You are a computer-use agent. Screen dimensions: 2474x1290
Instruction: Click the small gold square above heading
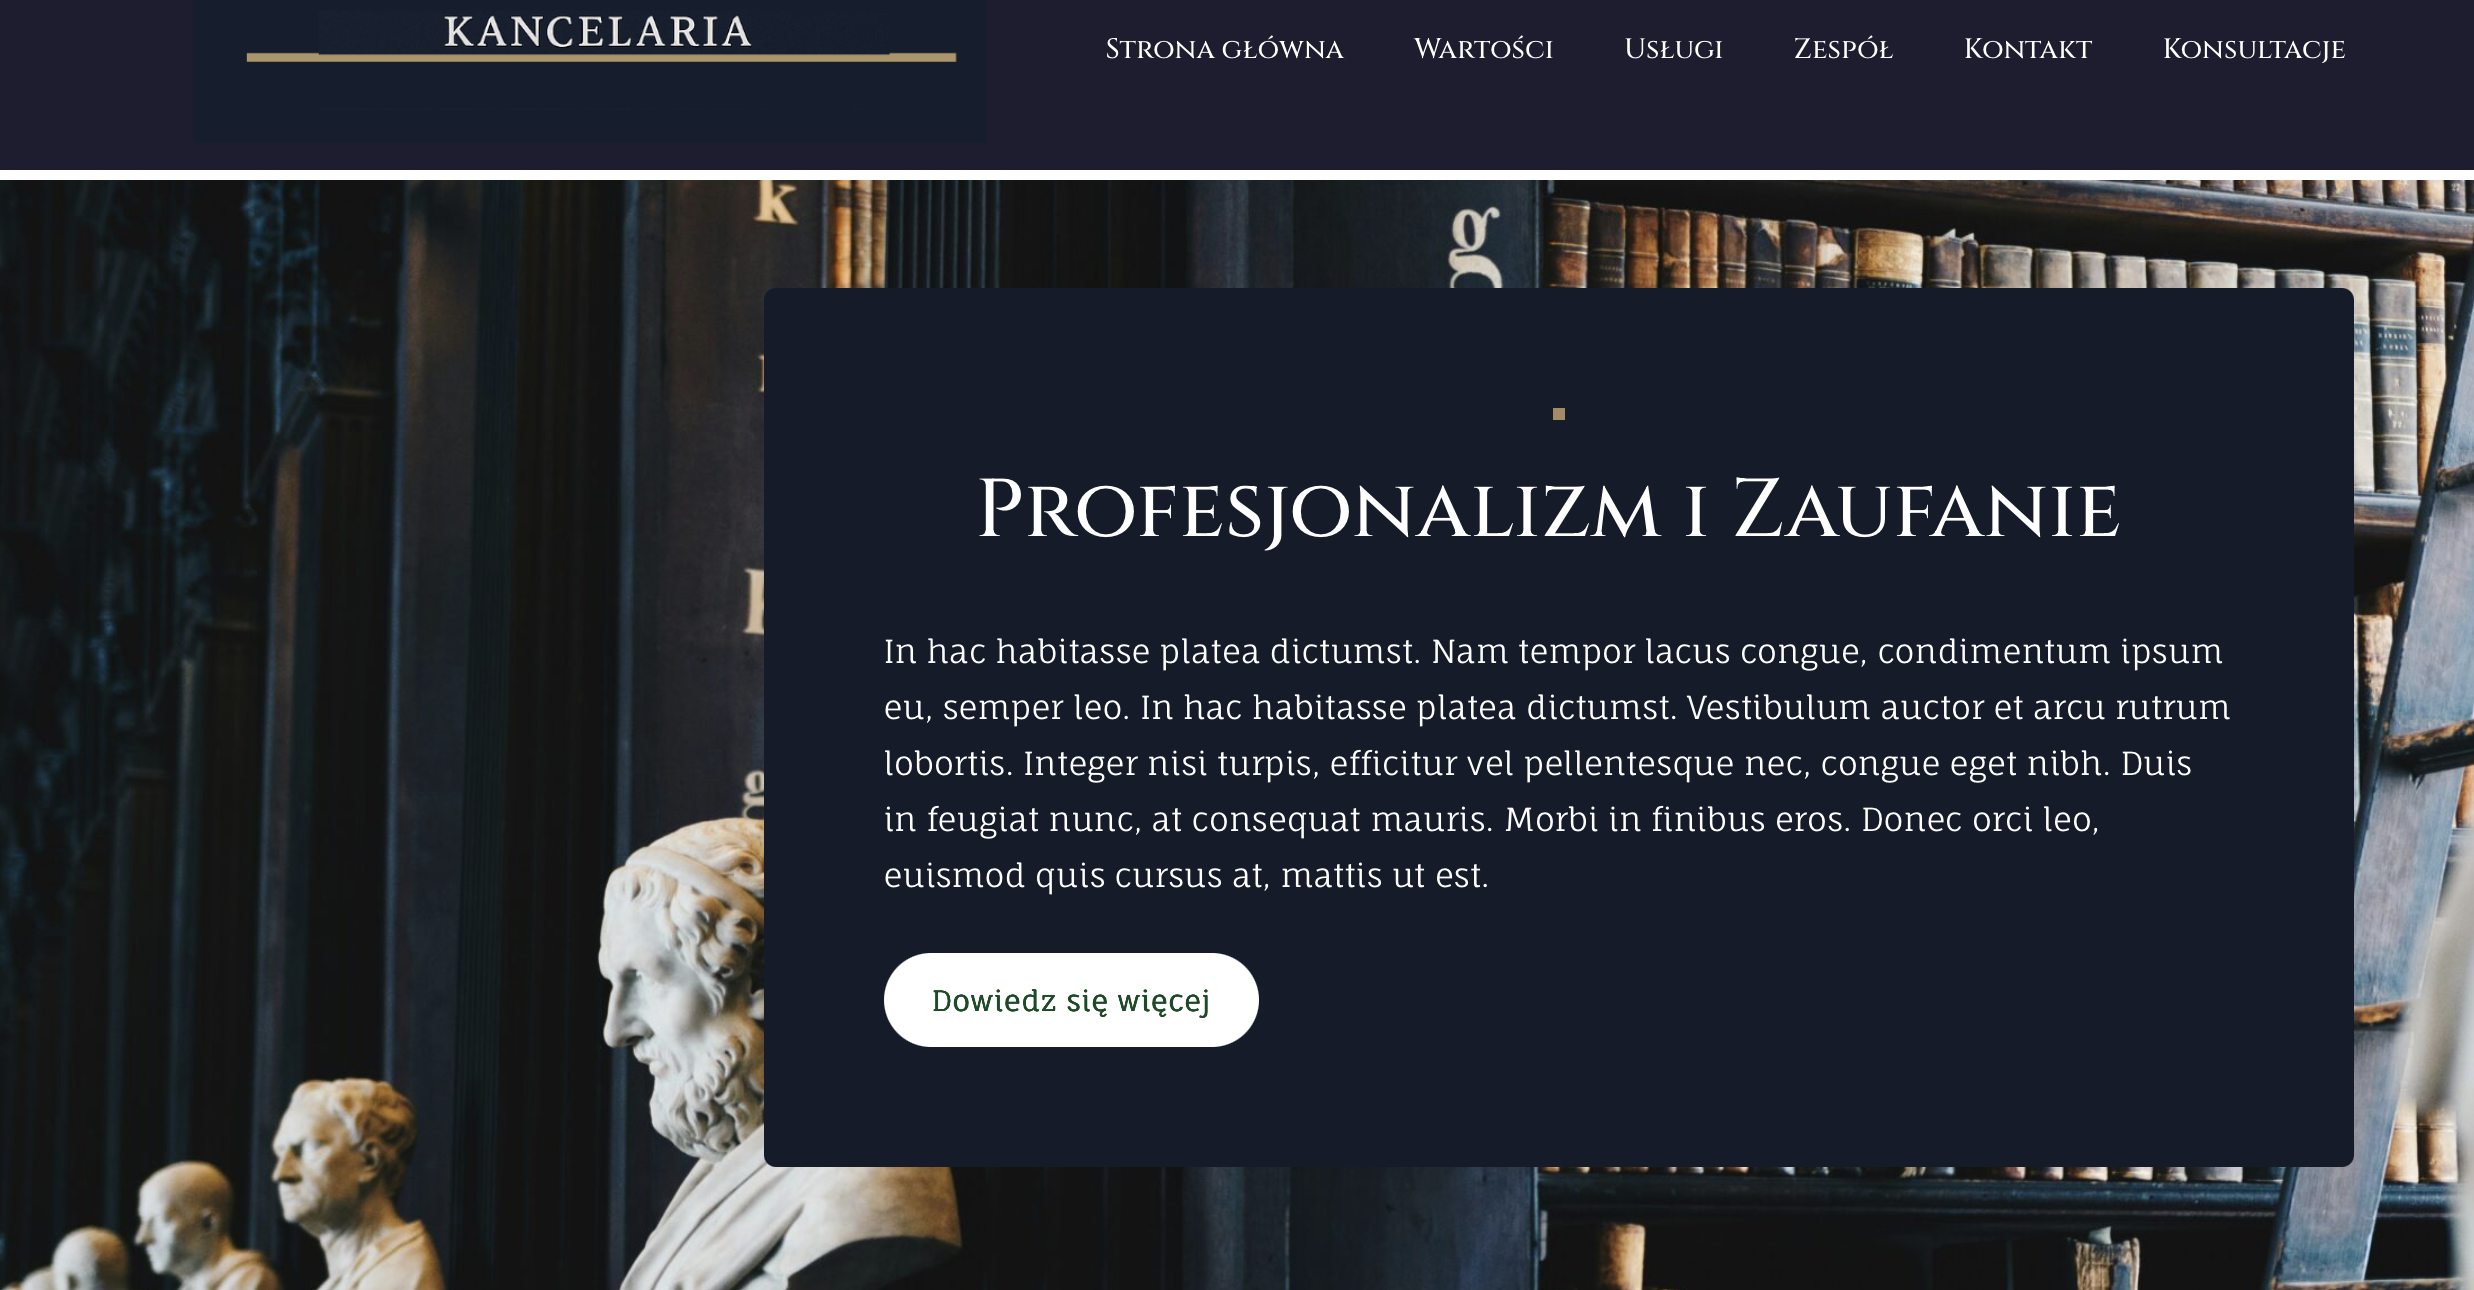click(1558, 414)
